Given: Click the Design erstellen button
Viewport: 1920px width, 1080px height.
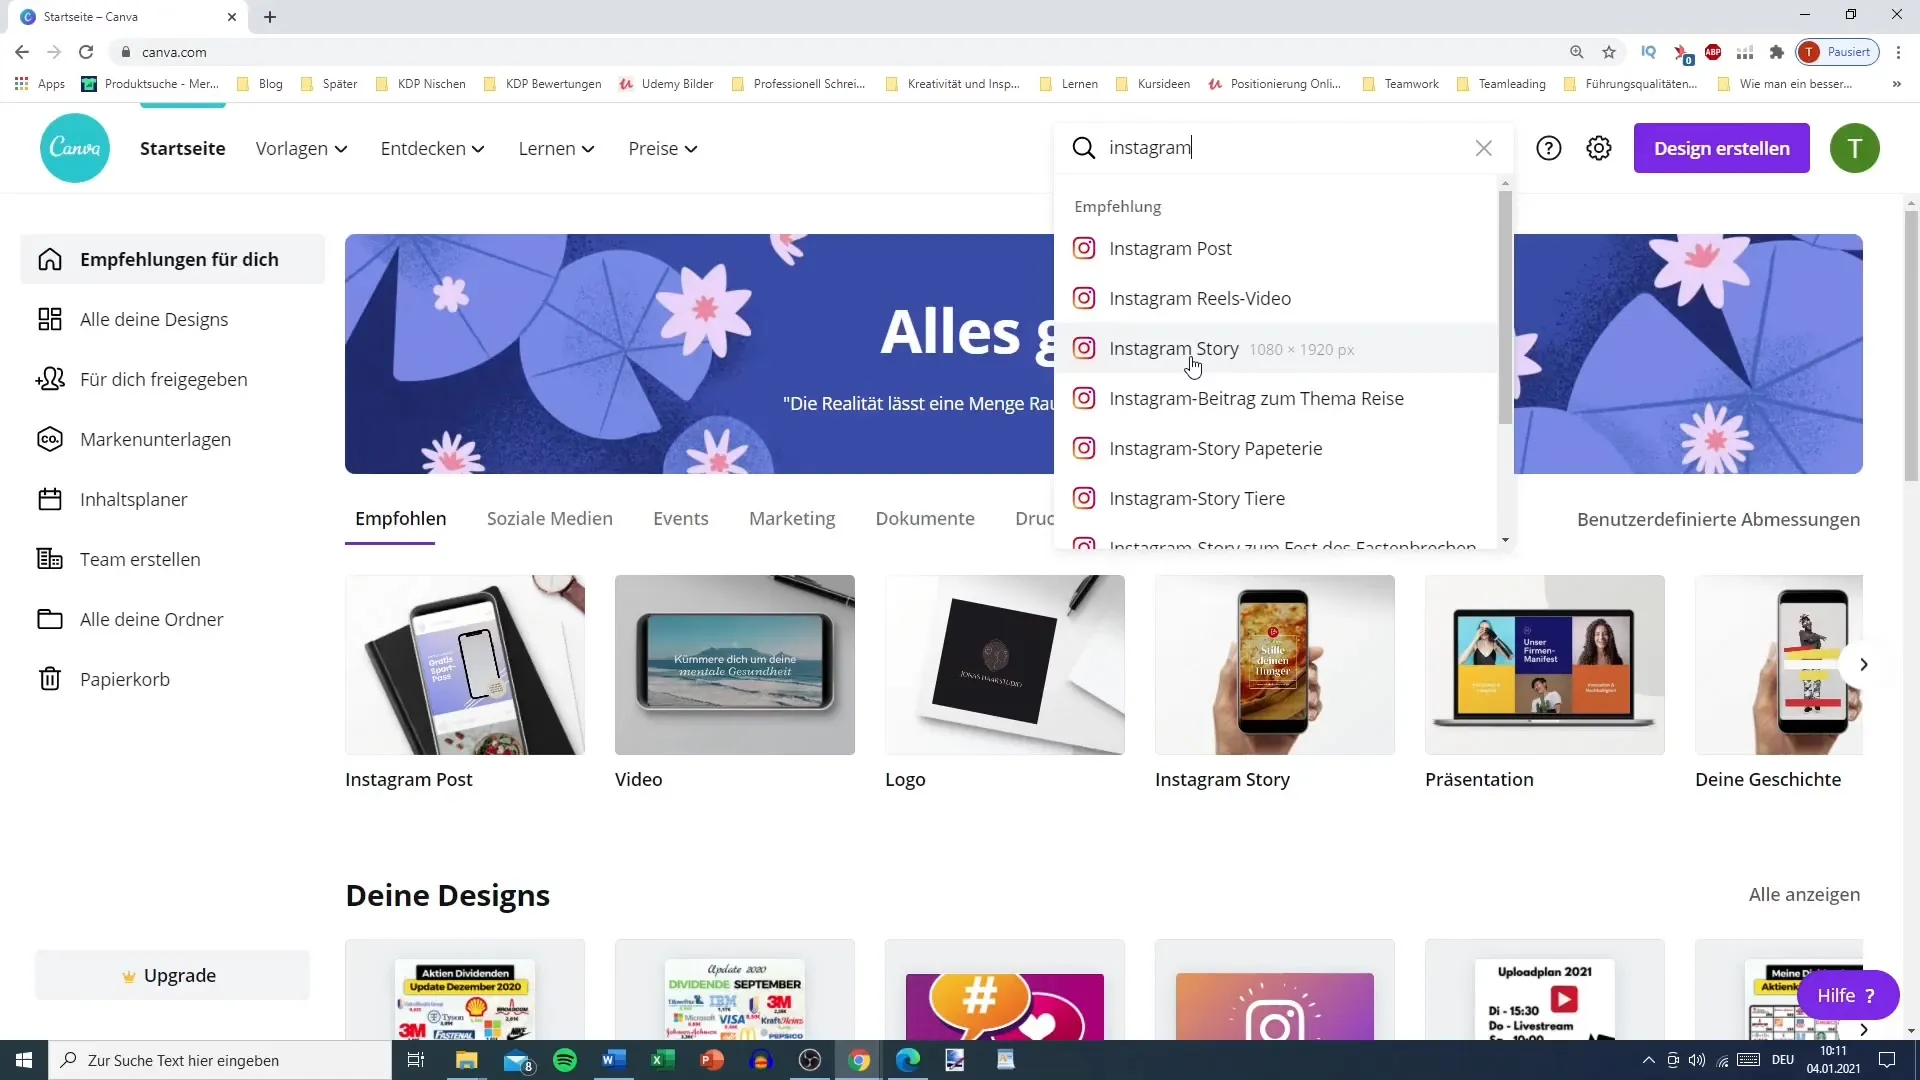Looking at the screenshot, I should point(1721,148).
